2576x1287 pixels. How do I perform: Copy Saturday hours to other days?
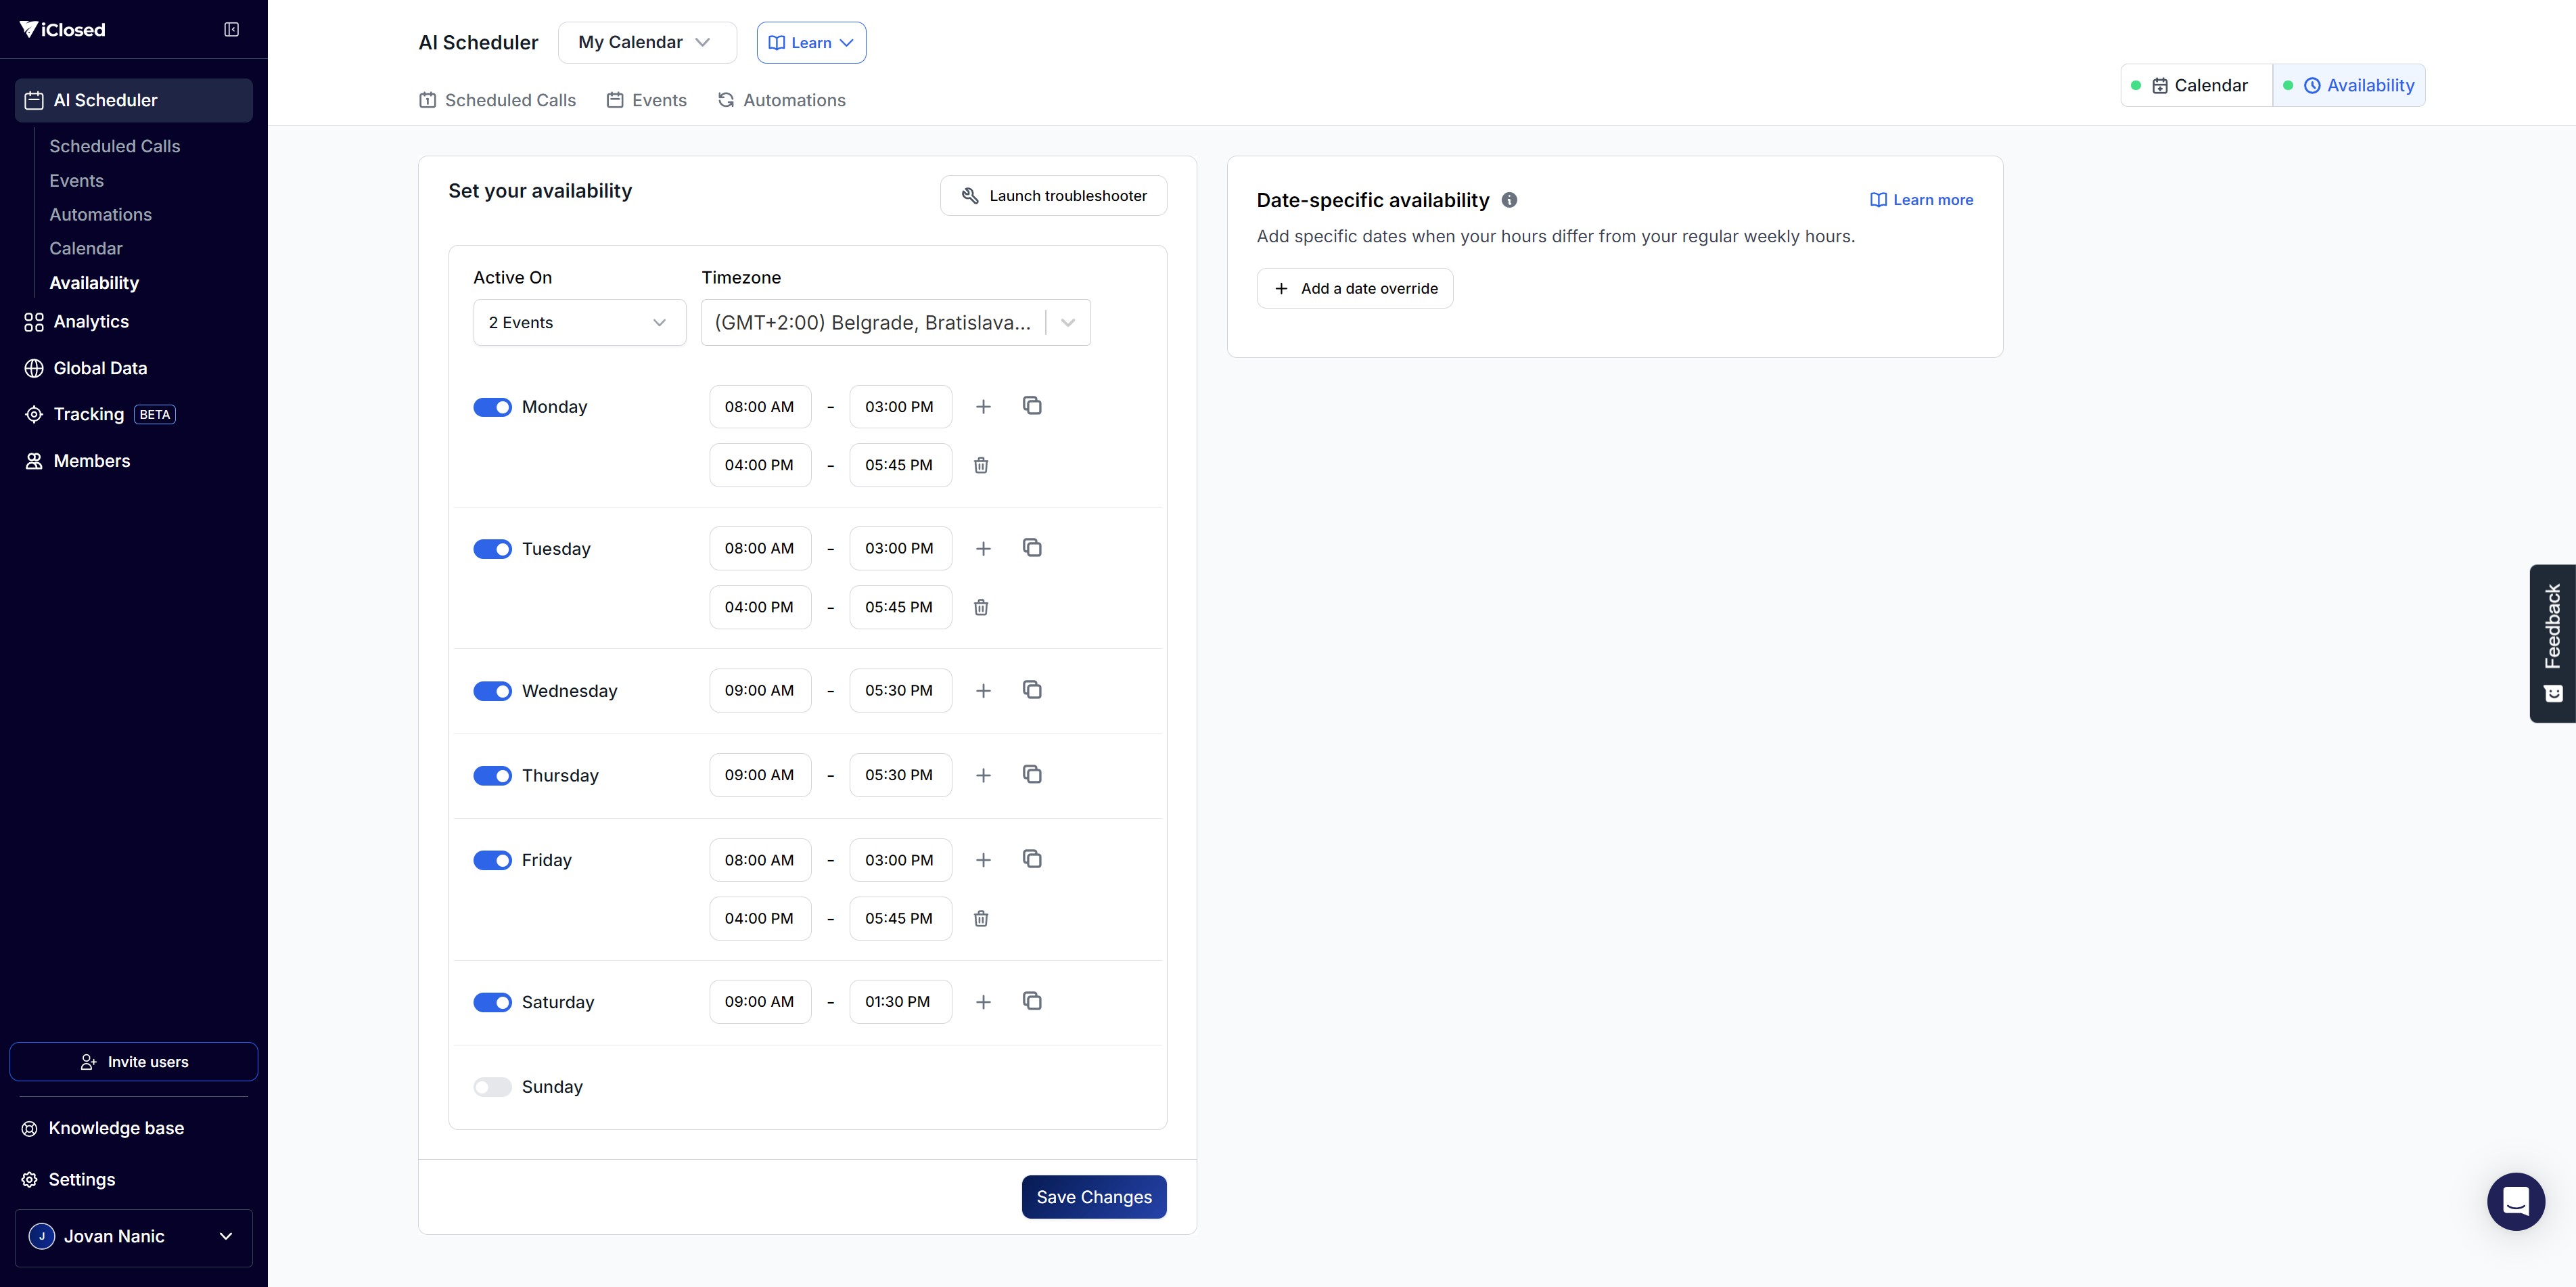(1032, 1001)
